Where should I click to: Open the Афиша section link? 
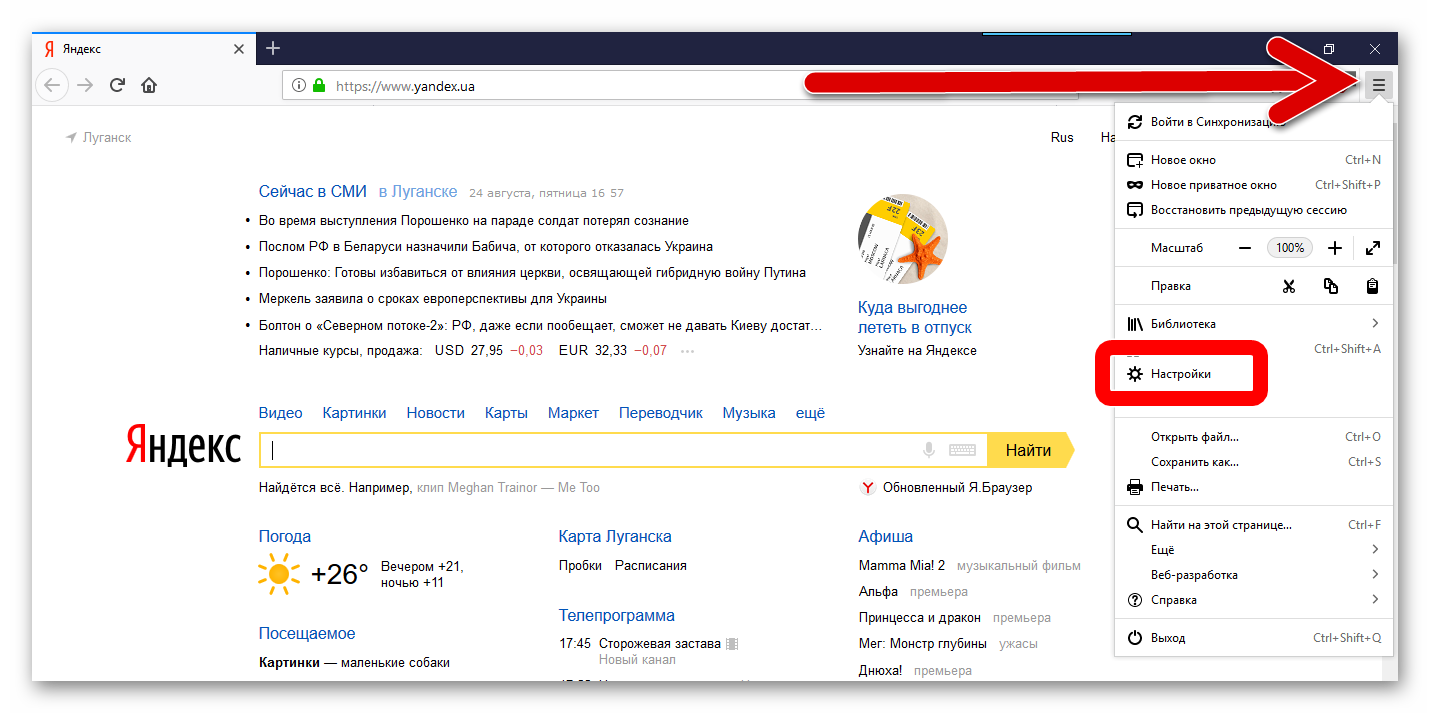[886, 536]
